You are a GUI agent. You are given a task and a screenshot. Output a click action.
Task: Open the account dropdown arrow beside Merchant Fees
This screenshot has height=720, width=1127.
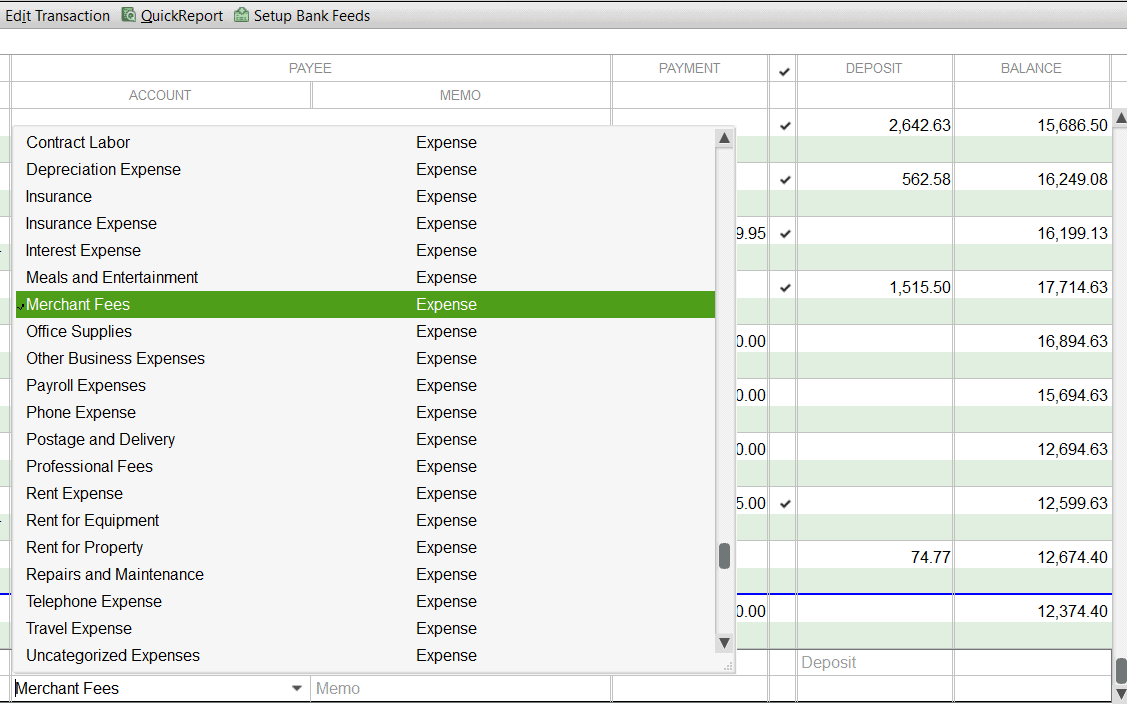(x=297, y=688)
